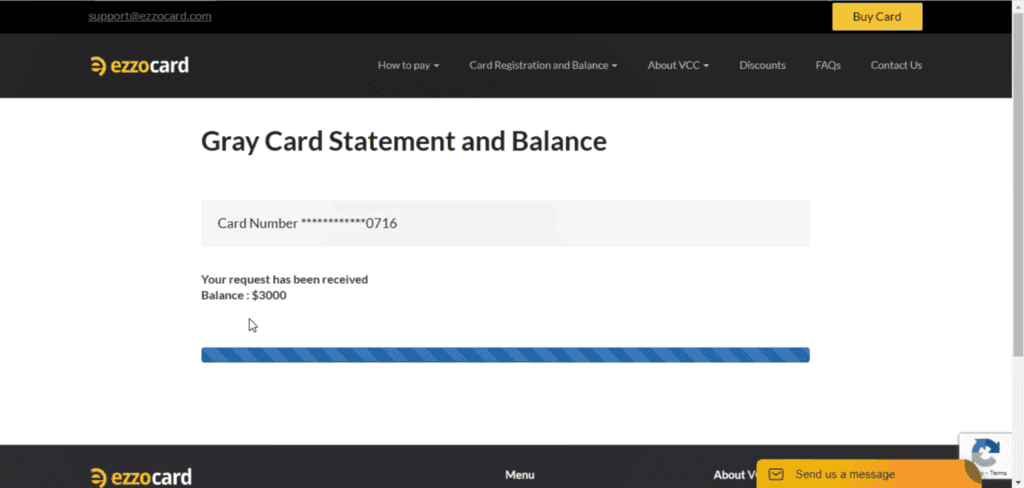Click the page's vertical scrollbar
This screenshot has width=1024, height=488.
pyautogui.click(x=1017, y=200)
